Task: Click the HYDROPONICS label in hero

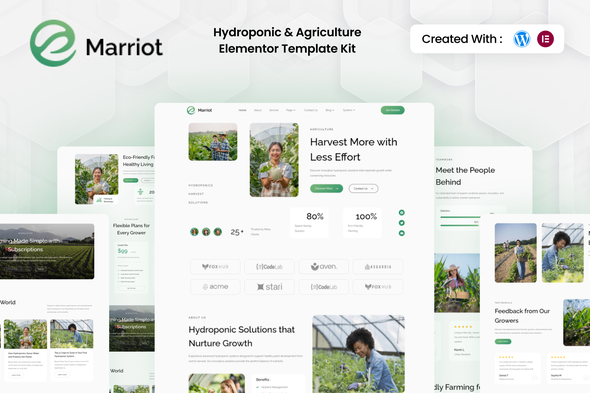Action: [201, 186]
